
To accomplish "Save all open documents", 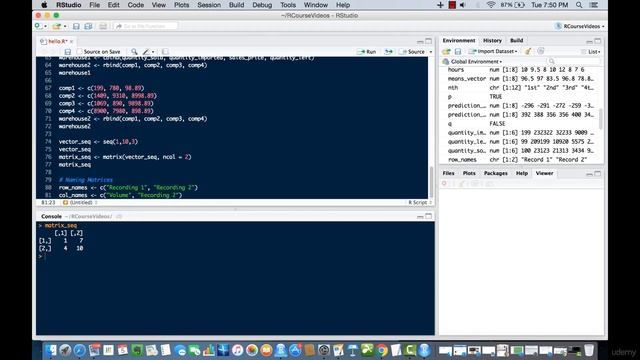I will click(88, 26).
